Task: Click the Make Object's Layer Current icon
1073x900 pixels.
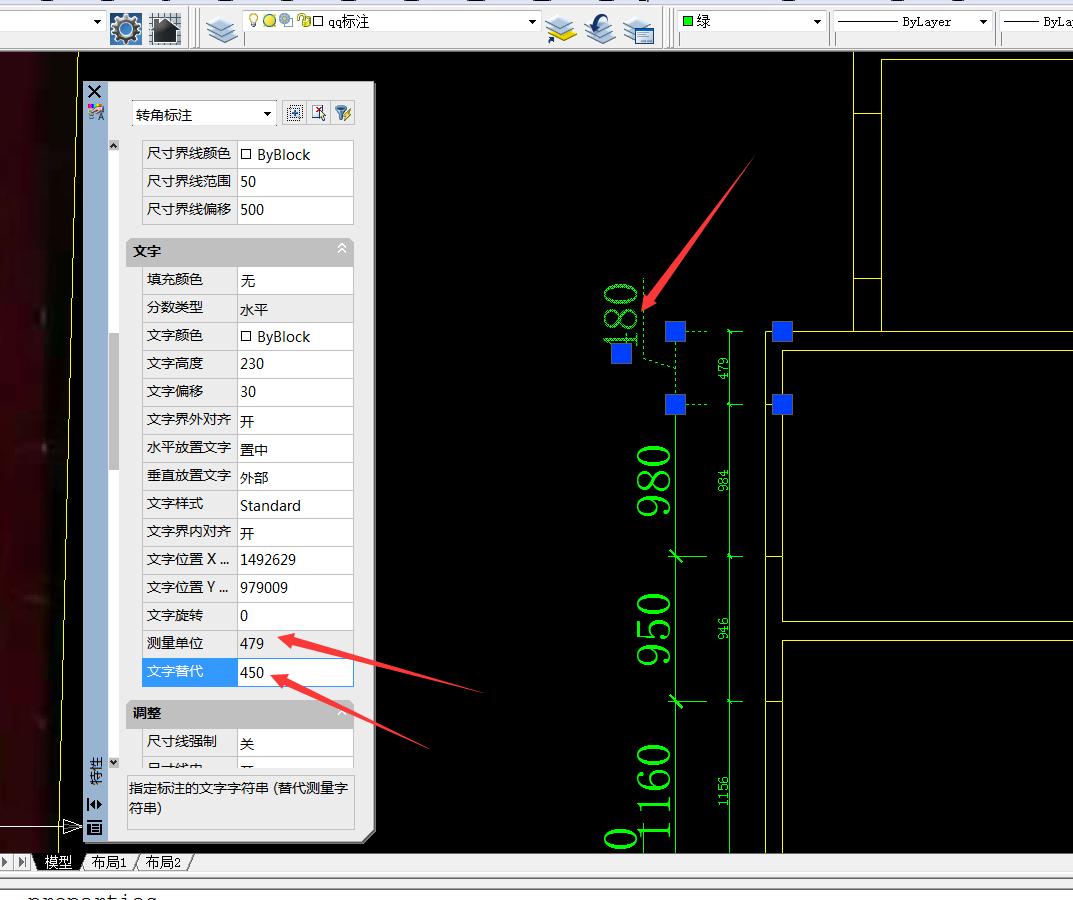Action: click(560, 28)
